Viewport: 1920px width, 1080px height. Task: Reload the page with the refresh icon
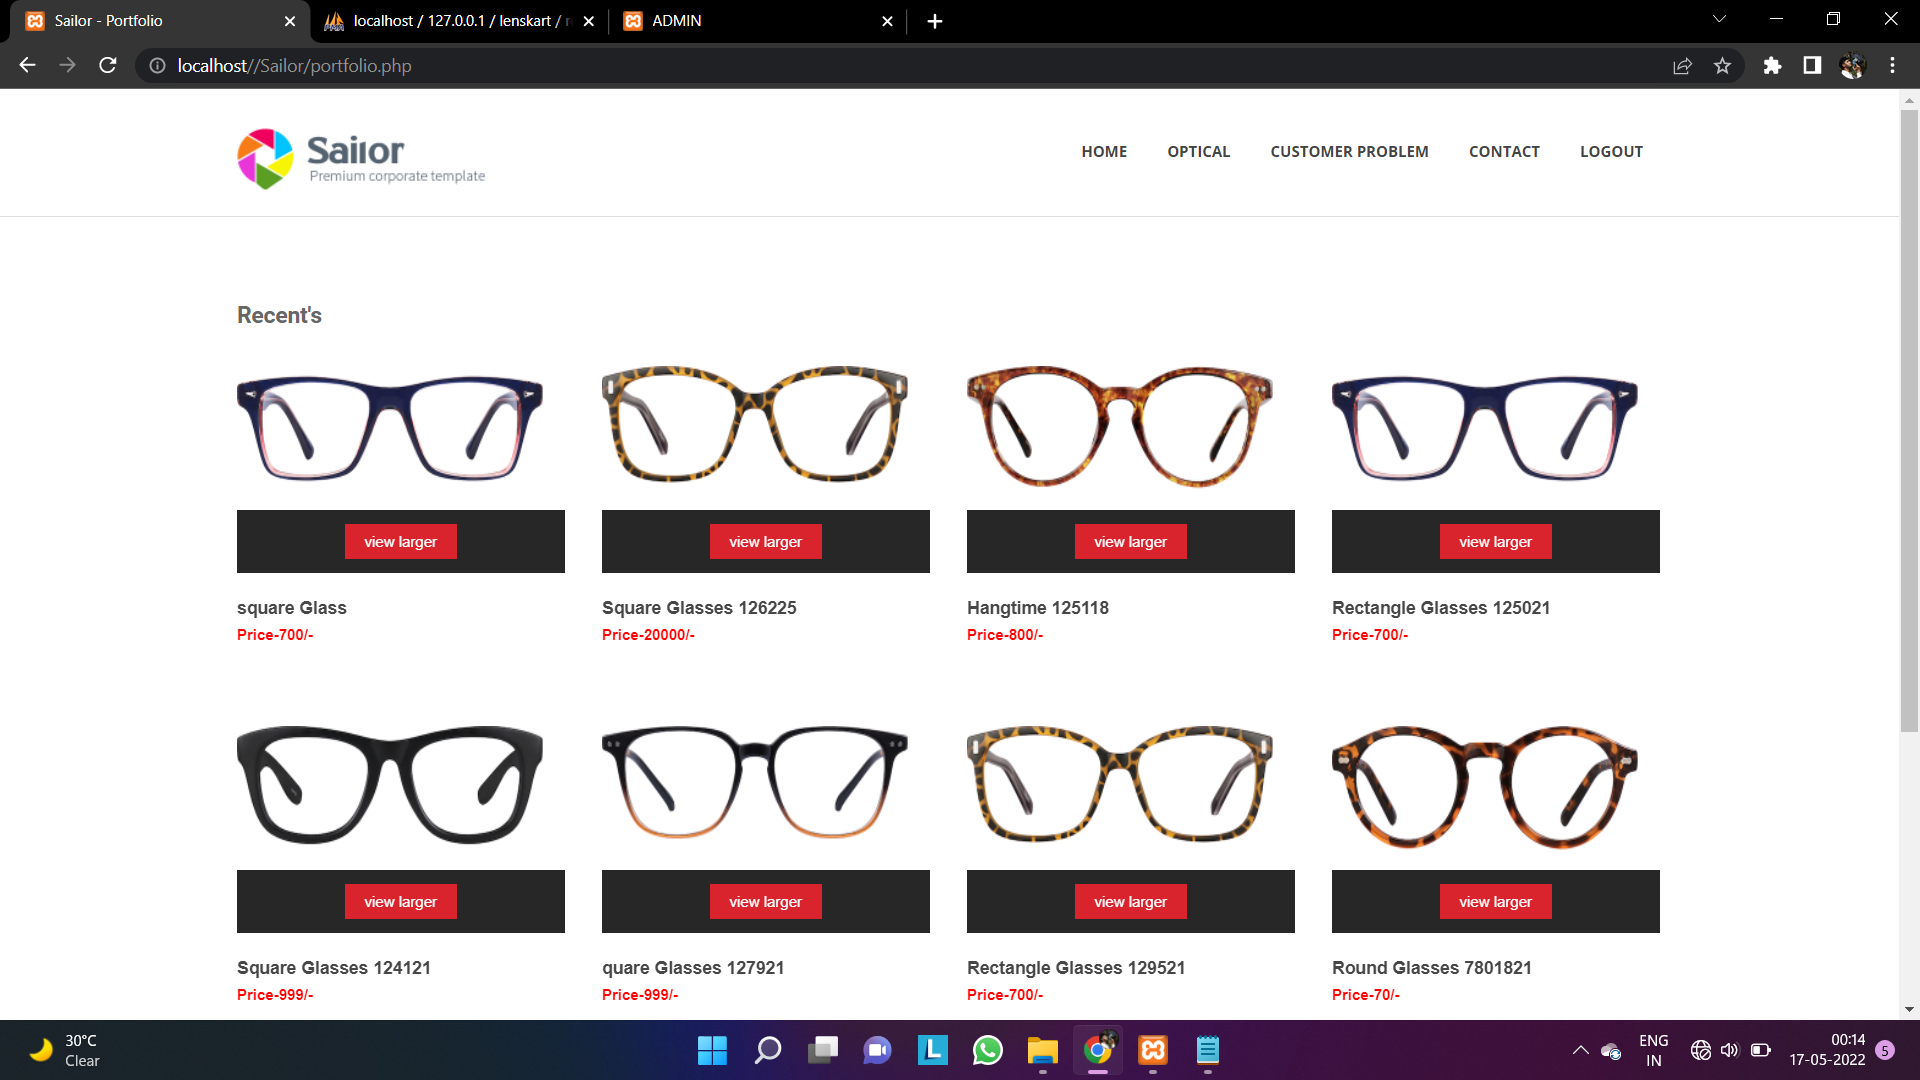[108, 65]
